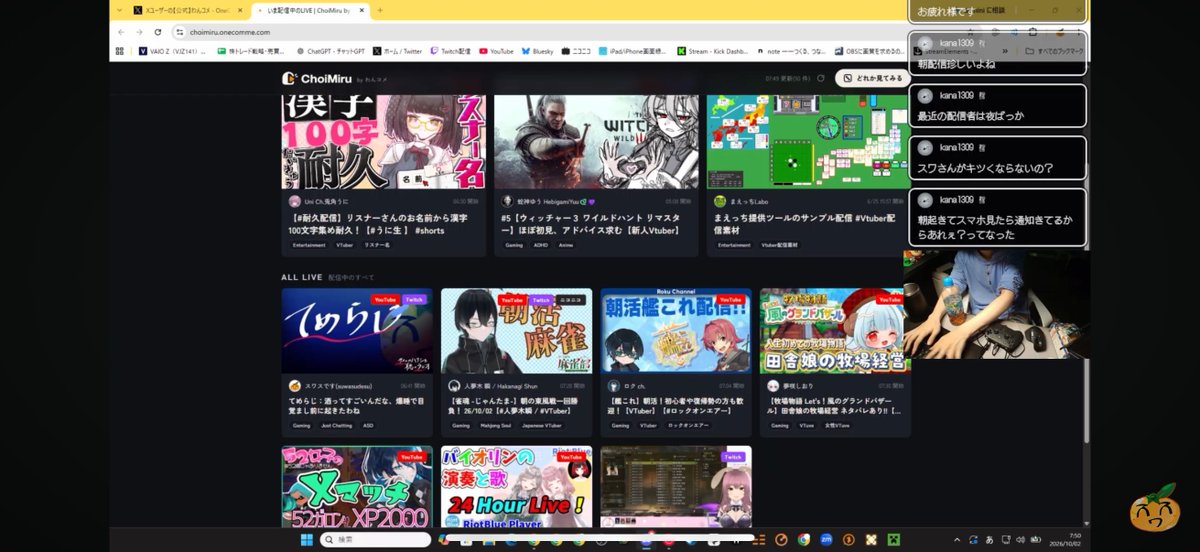
Task: Click the Vtuber配信素材 tag
Action: tap(780, 244)
